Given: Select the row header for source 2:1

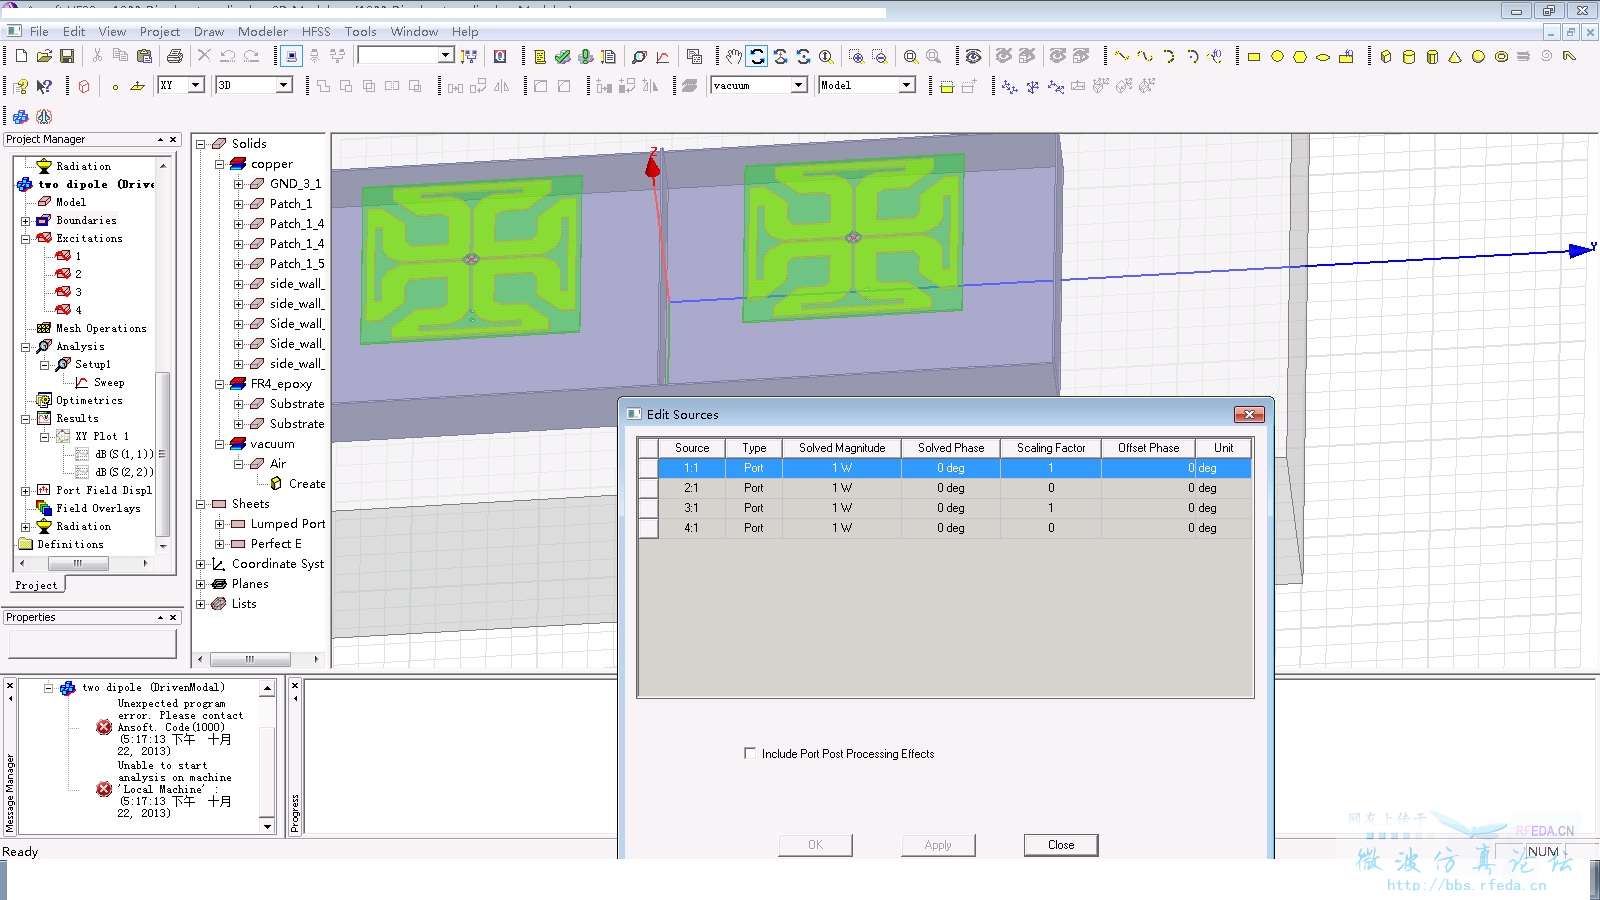Looking at the screenshot, I should click(648, 488).
